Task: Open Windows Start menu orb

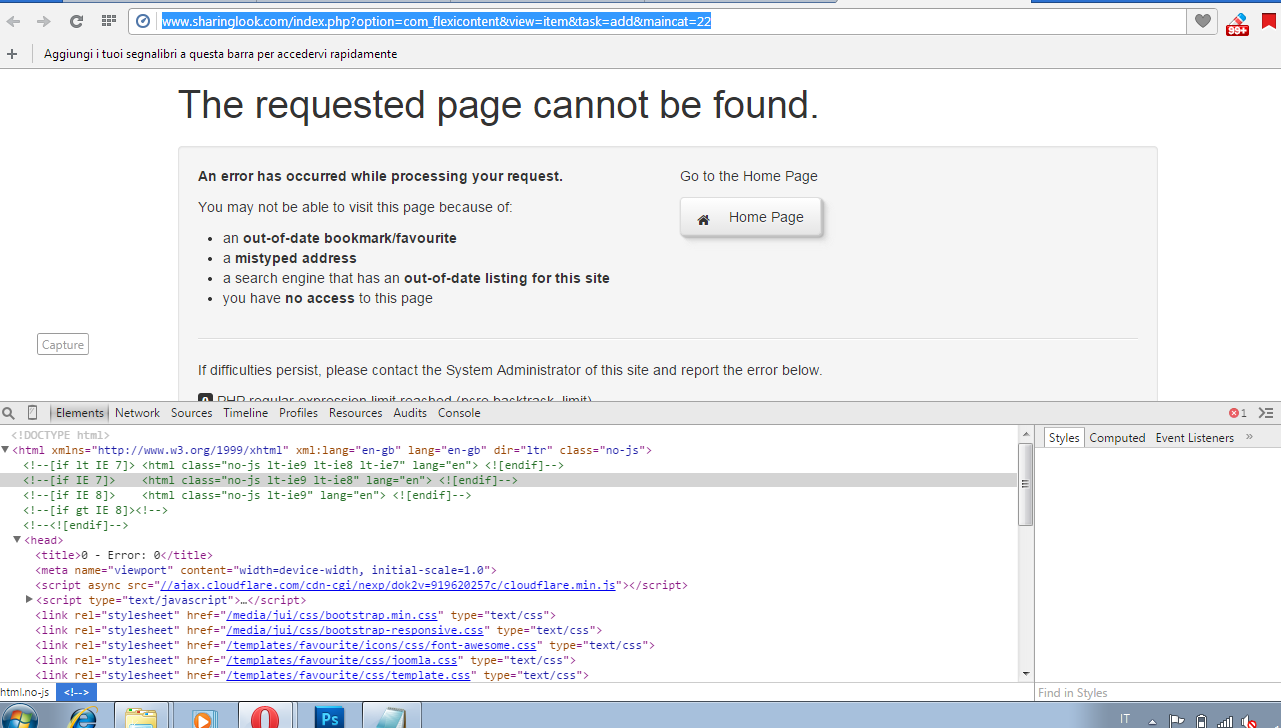Action: pos(20,718)
